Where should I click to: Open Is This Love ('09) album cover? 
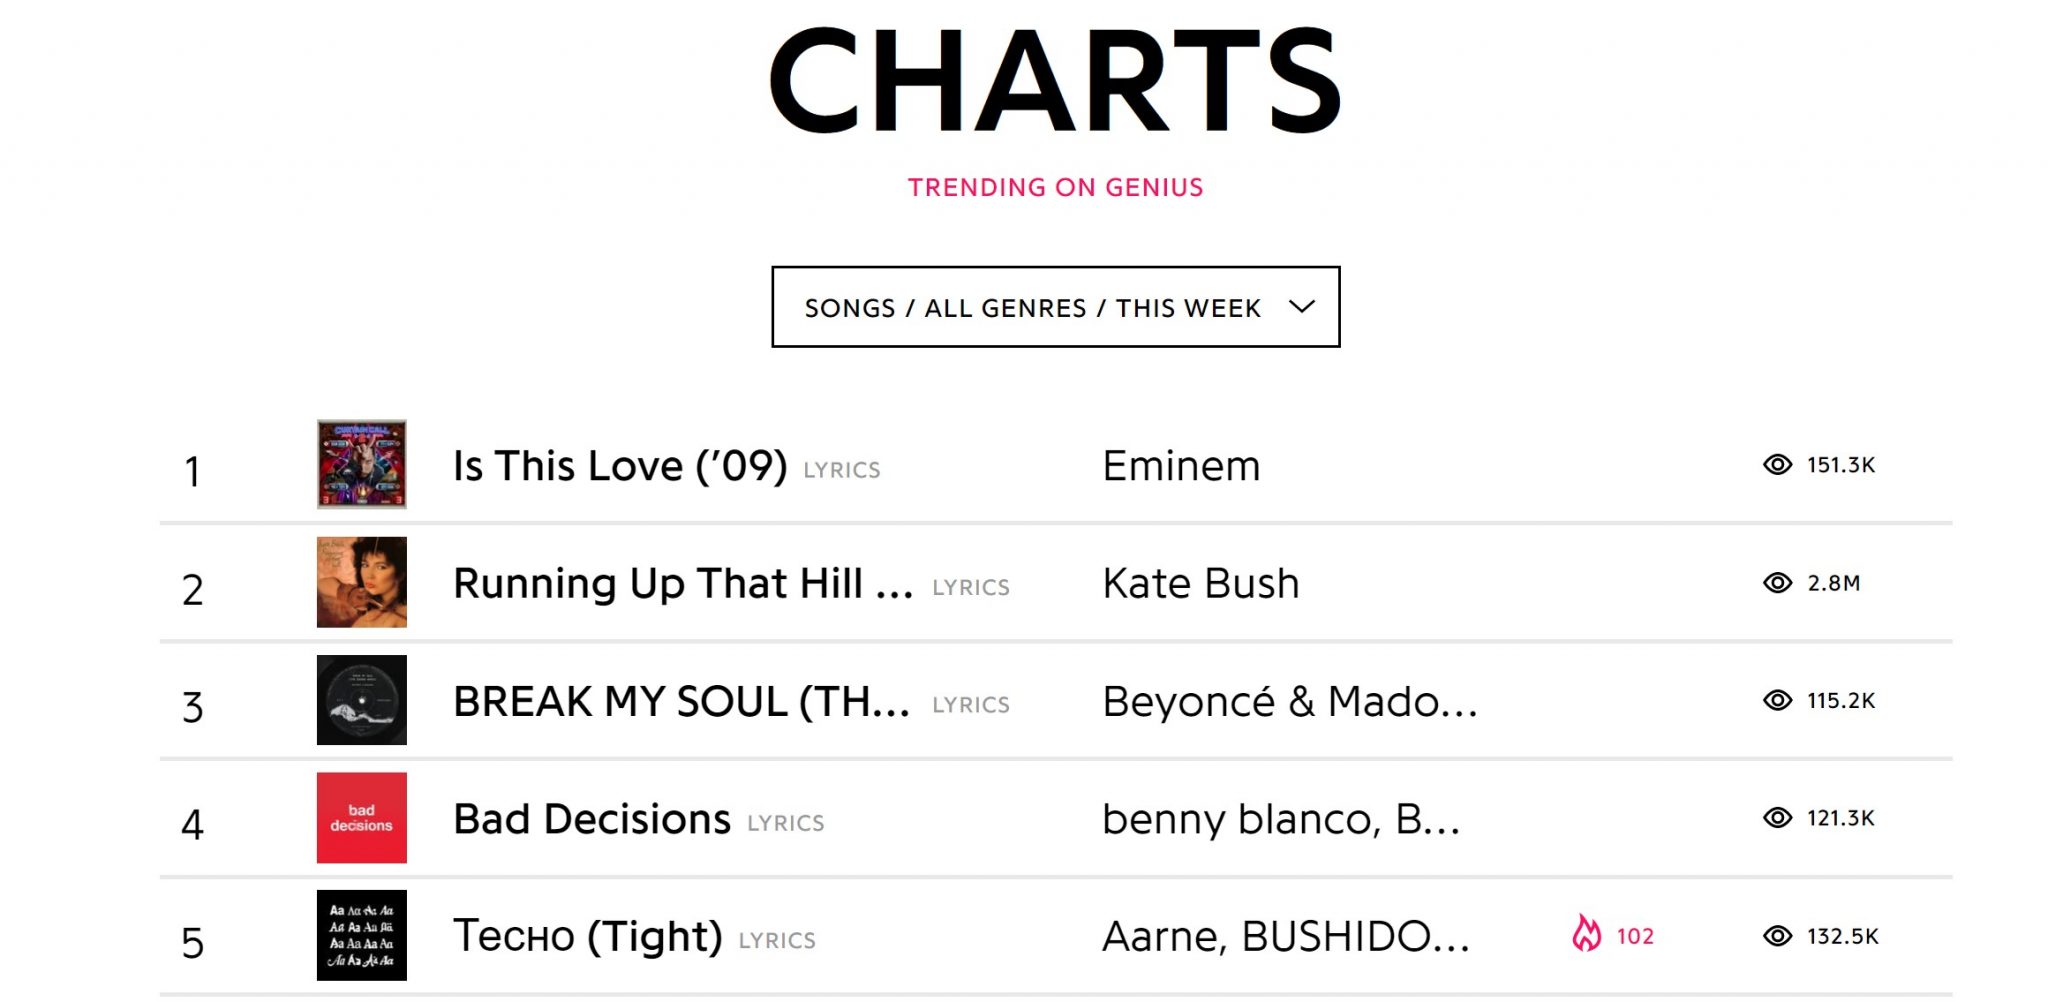361,465
